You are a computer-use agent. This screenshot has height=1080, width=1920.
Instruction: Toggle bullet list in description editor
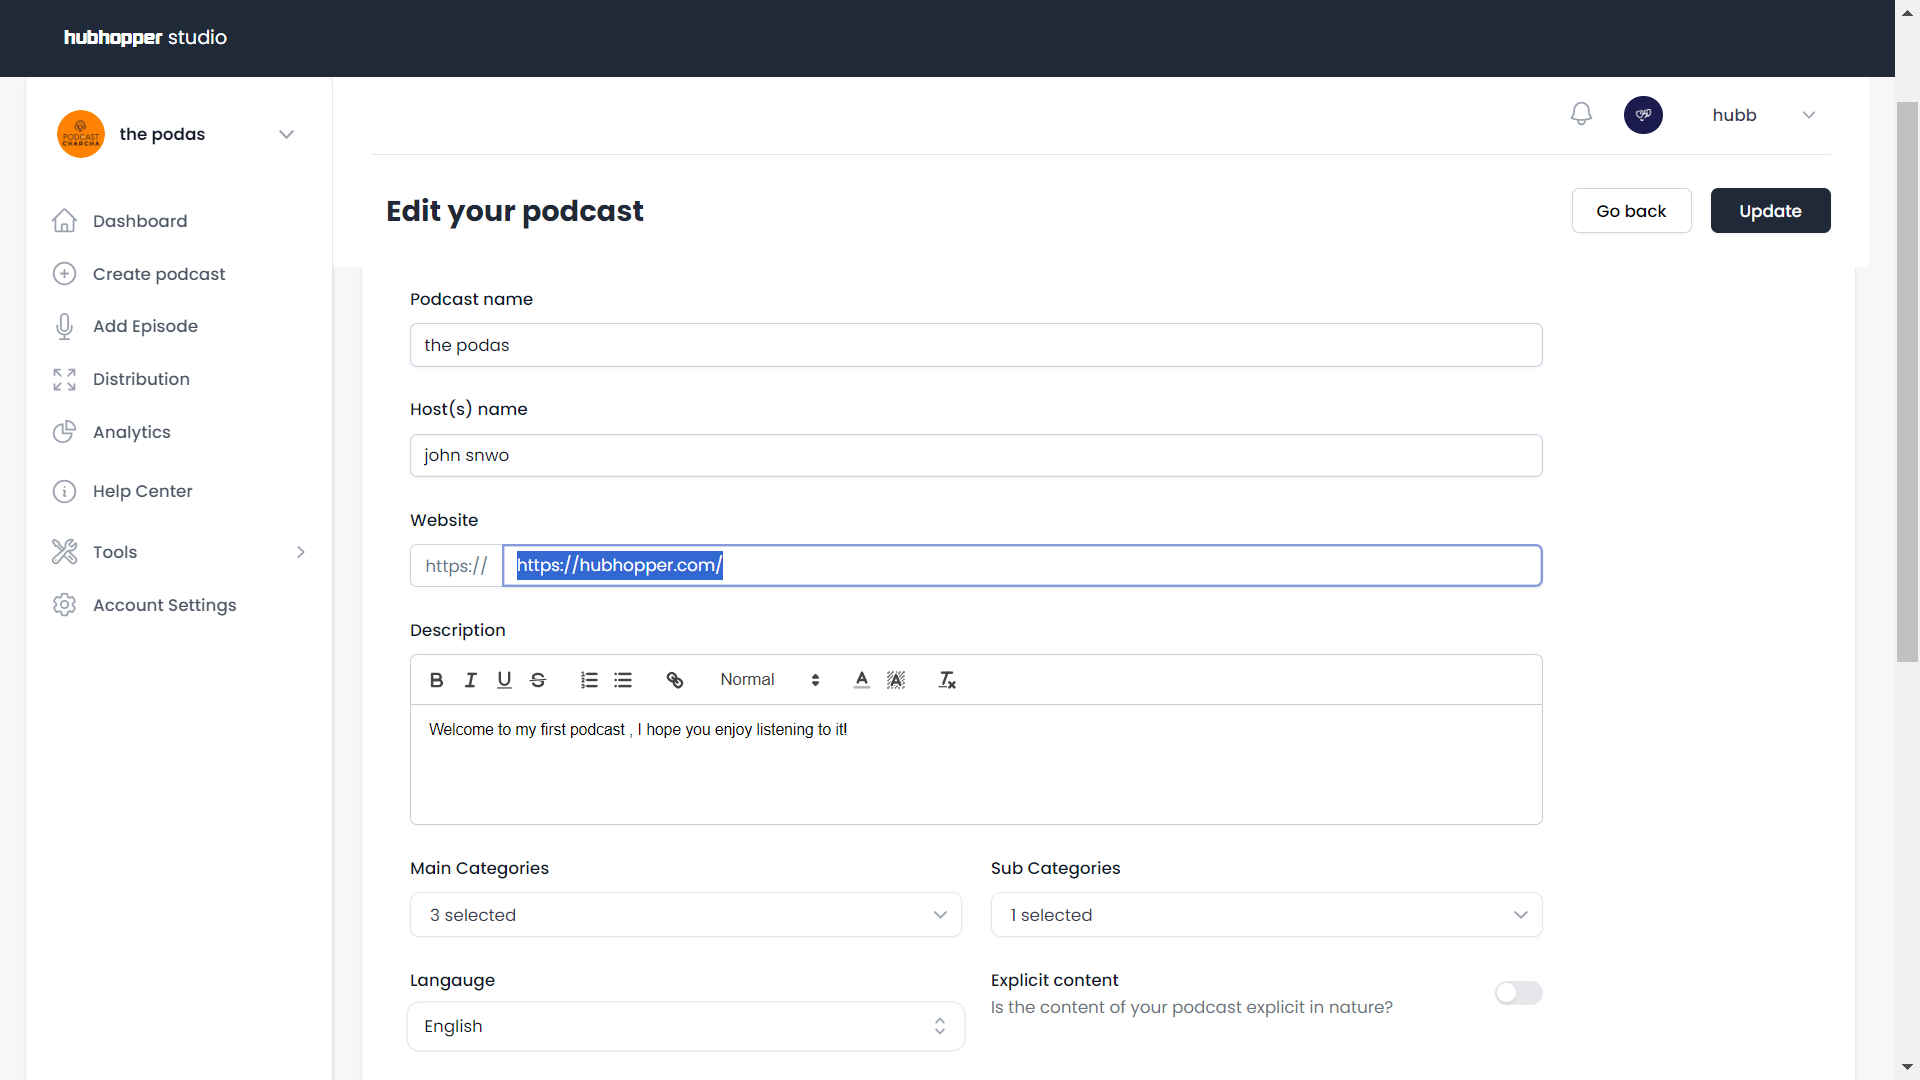(623, 679)
